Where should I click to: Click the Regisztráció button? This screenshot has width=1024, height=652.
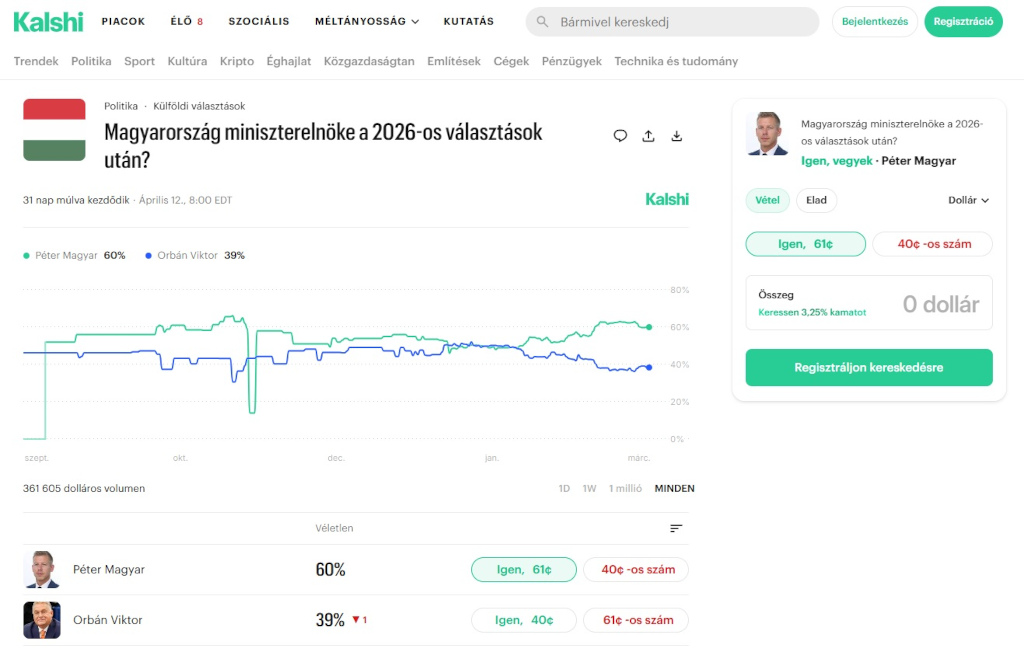pyautogui.click(x=963, y=21)
